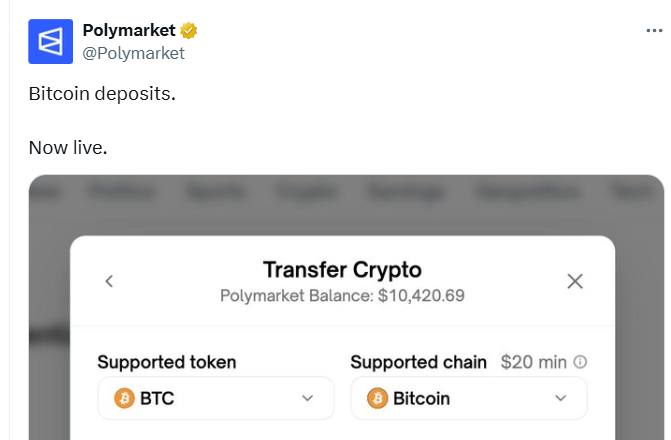The image size is (671, 440).
Task: Close the Transfer Crypto dialog
Action: pos(575,281)
